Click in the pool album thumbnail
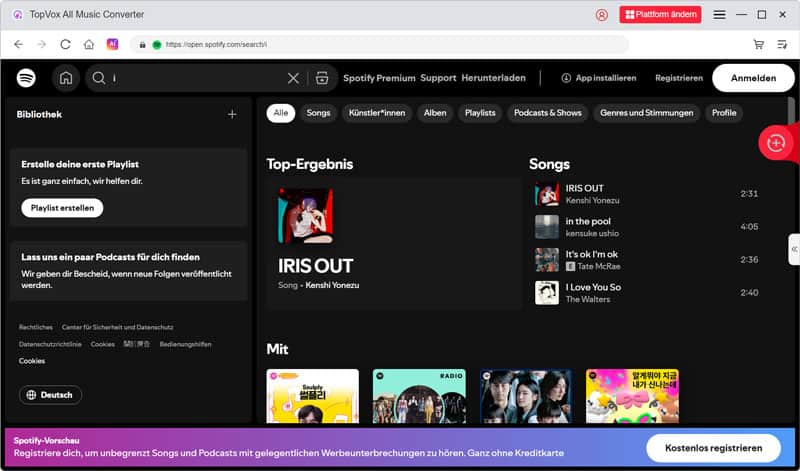 point(547,227)
